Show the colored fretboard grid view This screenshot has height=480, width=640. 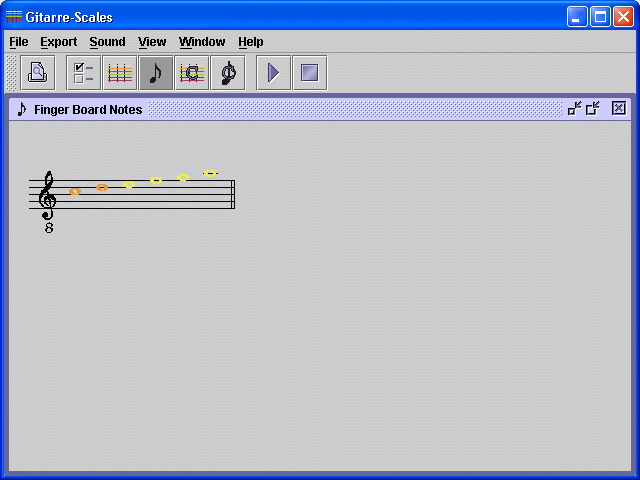coord(120,73)
